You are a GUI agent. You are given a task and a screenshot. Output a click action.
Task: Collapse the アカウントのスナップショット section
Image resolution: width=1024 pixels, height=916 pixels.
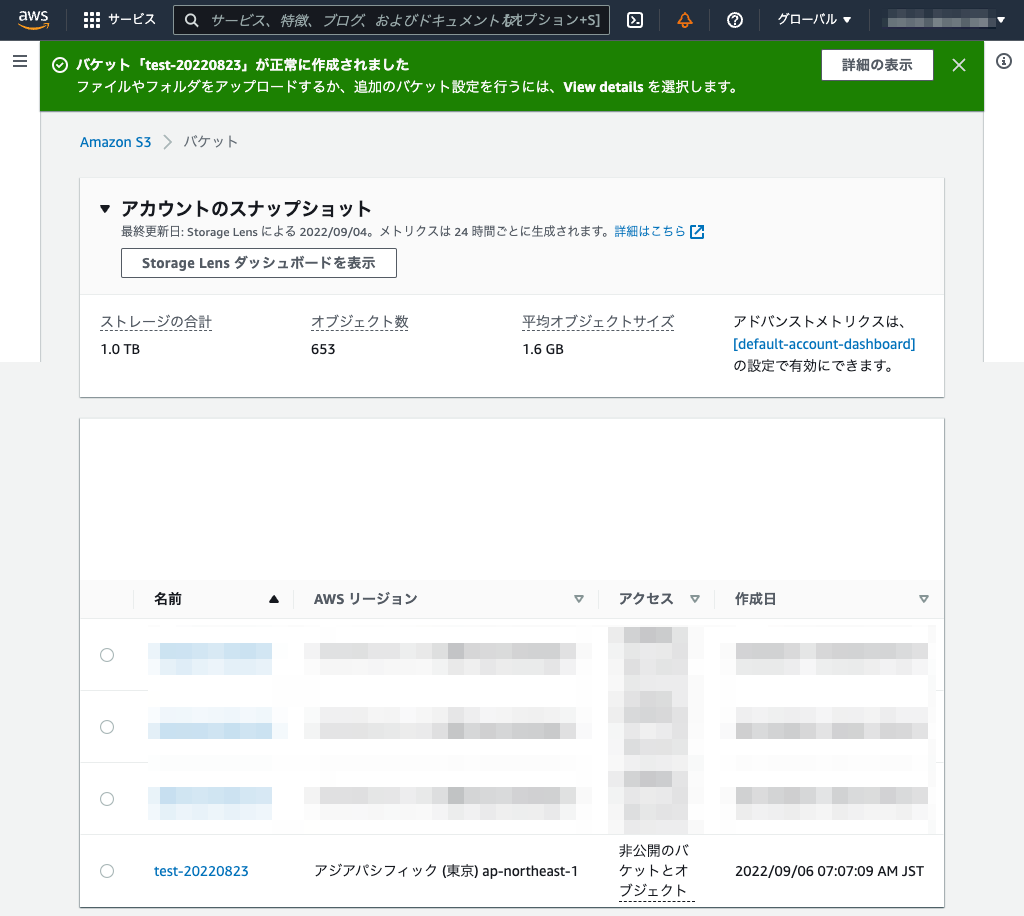point(105,209)
